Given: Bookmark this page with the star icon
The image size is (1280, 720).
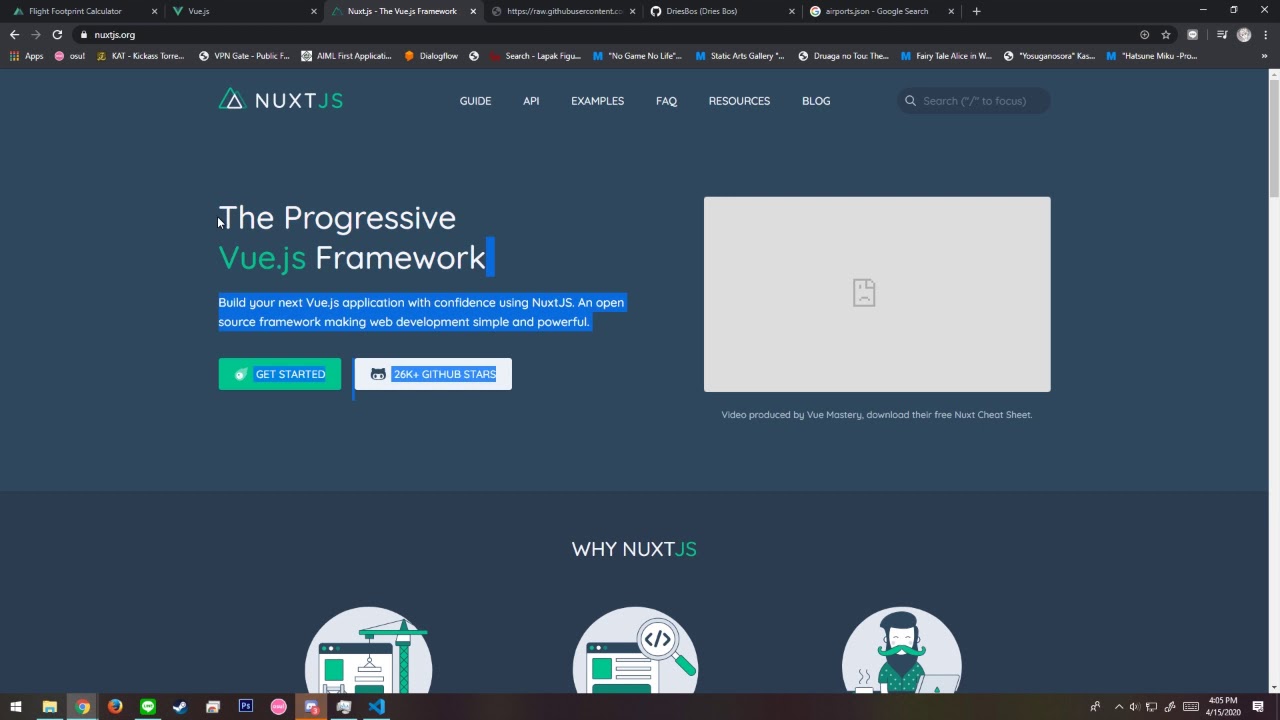Looking at the screenshot, I should coord(1166,34).
